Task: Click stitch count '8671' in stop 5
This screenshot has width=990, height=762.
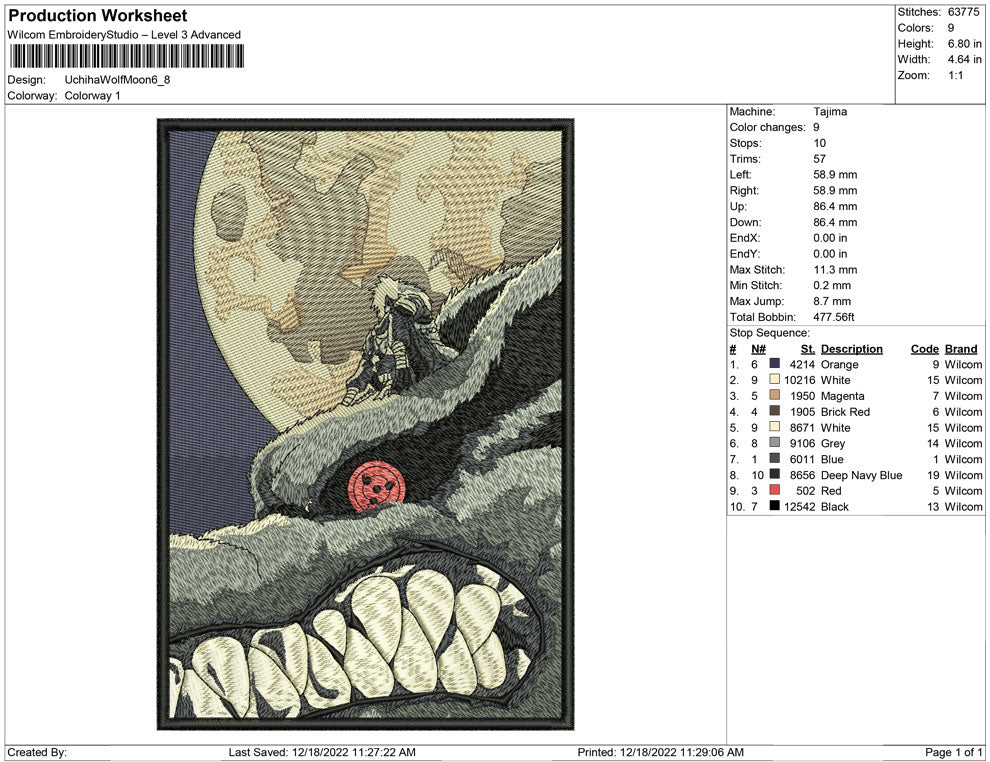Action: (802, 427)
